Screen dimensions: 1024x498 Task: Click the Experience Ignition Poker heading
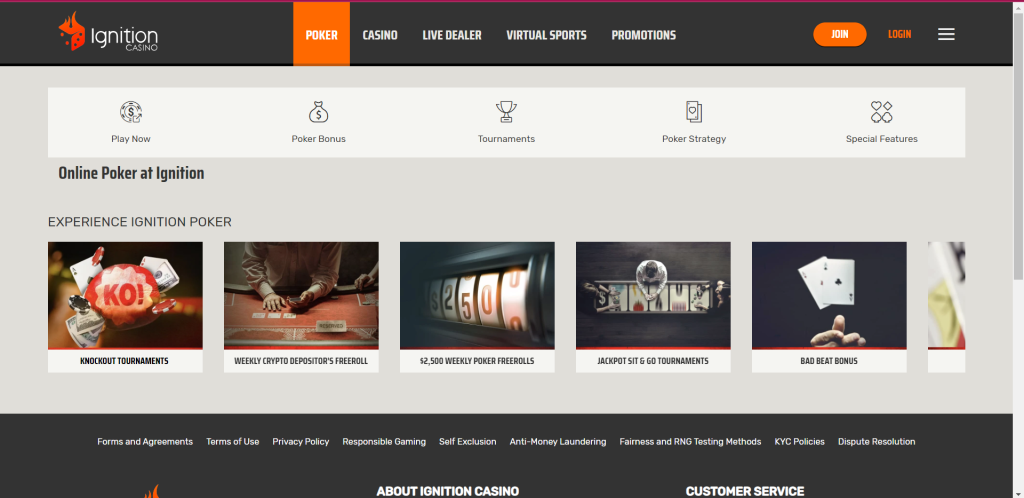(140, 222)
